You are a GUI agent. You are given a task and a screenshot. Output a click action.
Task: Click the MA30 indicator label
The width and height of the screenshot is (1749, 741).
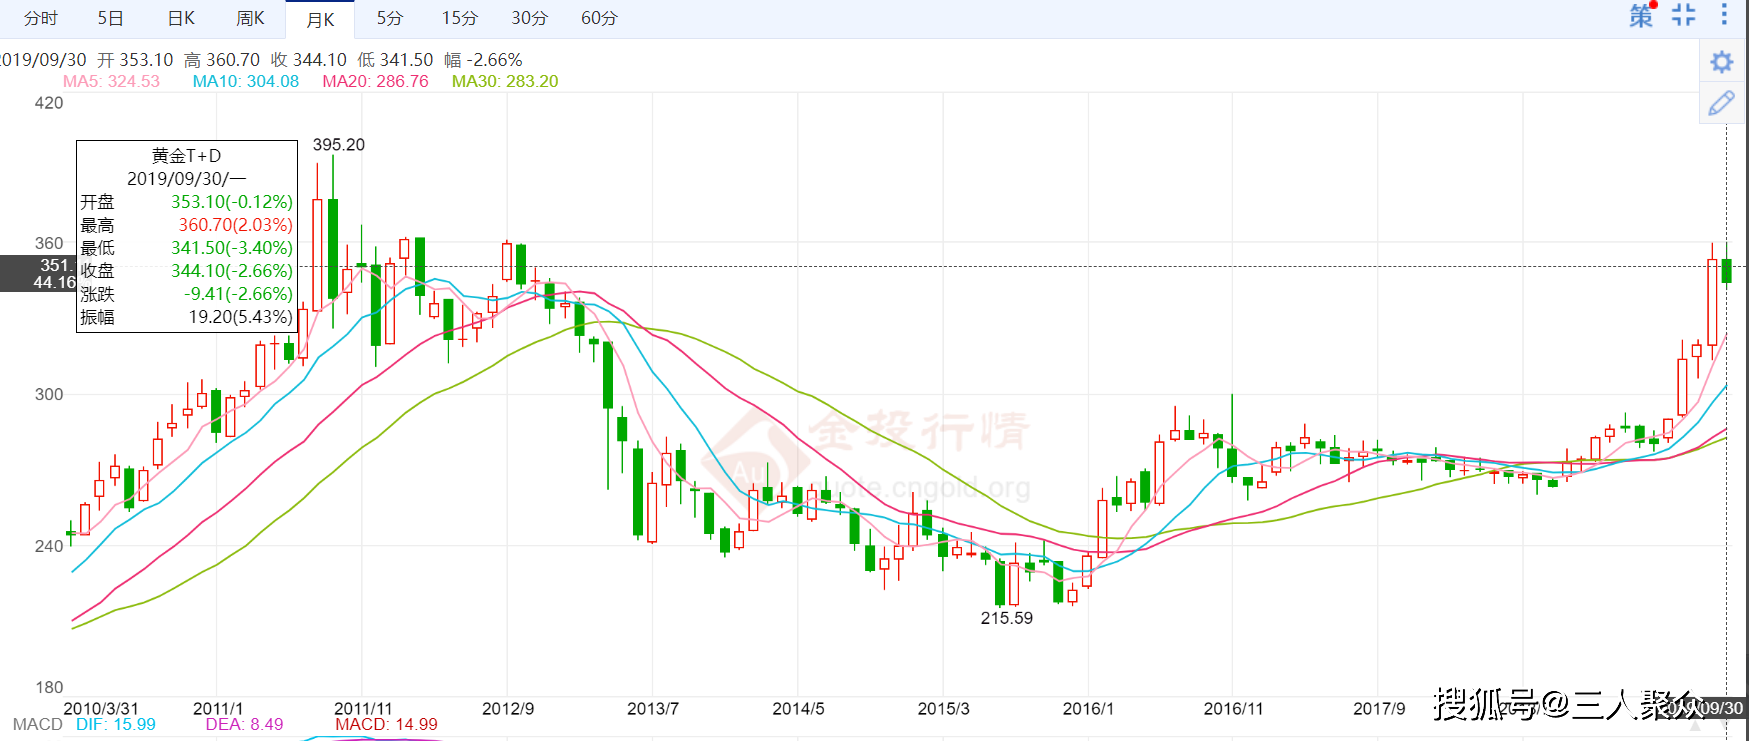coord(505,81)
